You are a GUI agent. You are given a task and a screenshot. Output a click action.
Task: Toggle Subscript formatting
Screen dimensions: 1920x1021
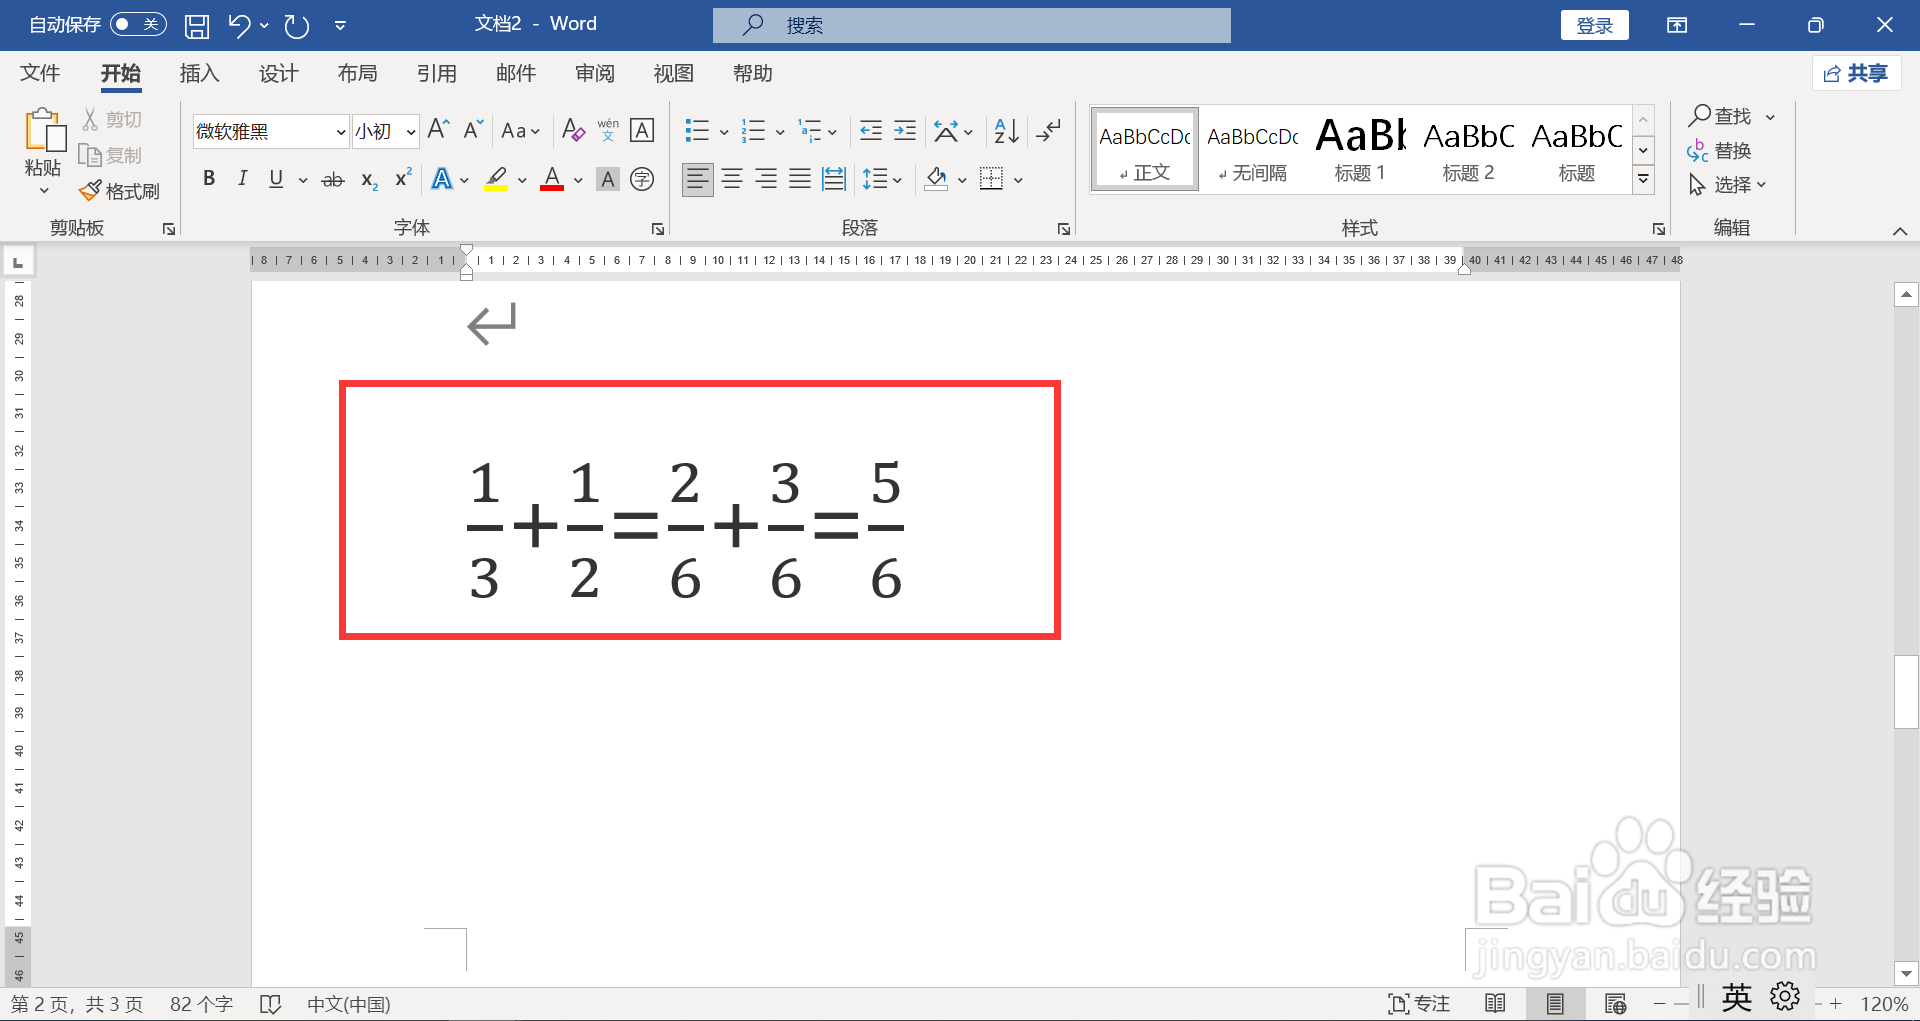(x=369, y=180)
